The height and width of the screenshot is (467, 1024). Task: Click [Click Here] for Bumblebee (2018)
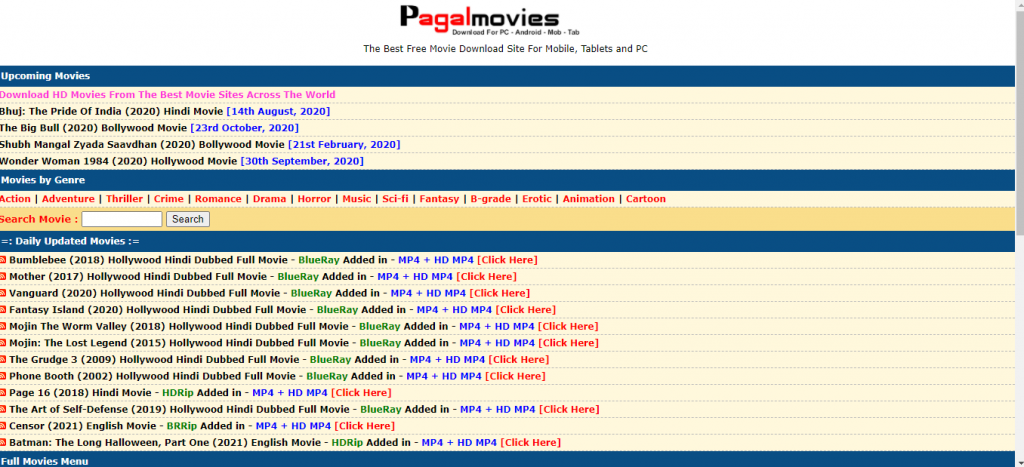click(507, 260)
